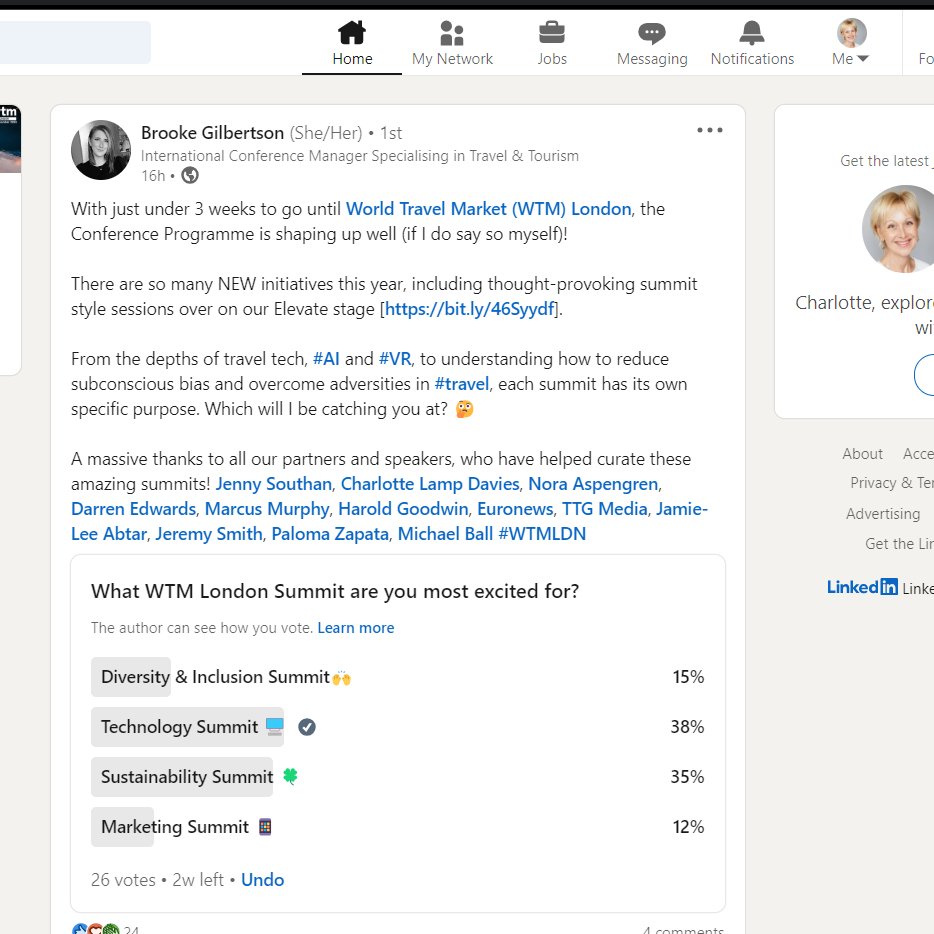This screenshot has height=934, width=934.
Task: Click the #travel hashtag
Action: pos(462,384)
